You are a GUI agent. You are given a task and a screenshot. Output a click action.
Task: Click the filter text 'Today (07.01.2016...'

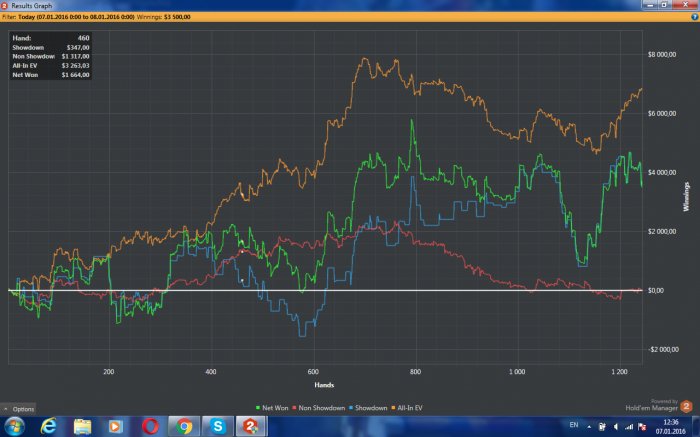pyautogui.click(x=76, y=17)
